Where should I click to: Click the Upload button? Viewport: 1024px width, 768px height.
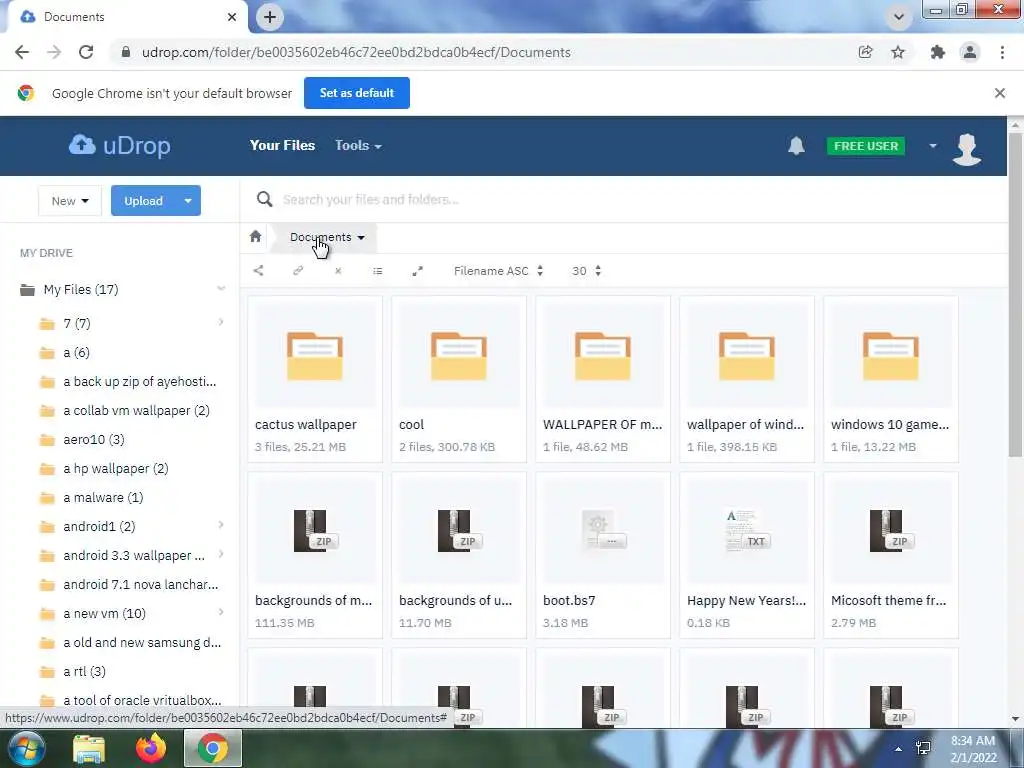click(144, 200)
